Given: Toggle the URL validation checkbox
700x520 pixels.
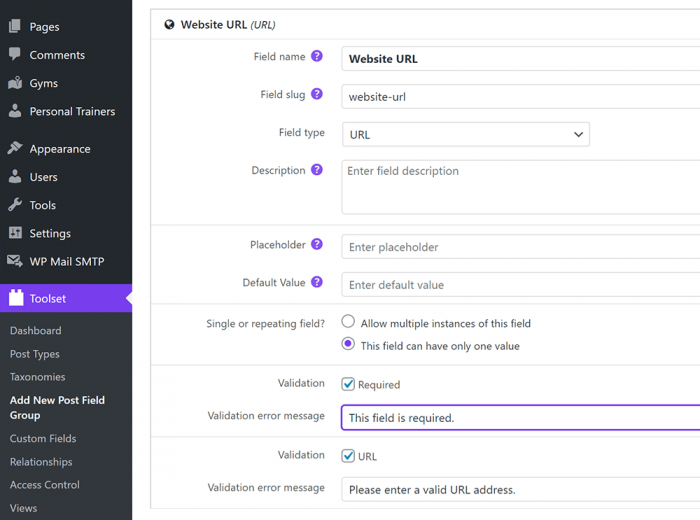Looking at the screenshot, I should pyautogui.click(x=348, y=456).
